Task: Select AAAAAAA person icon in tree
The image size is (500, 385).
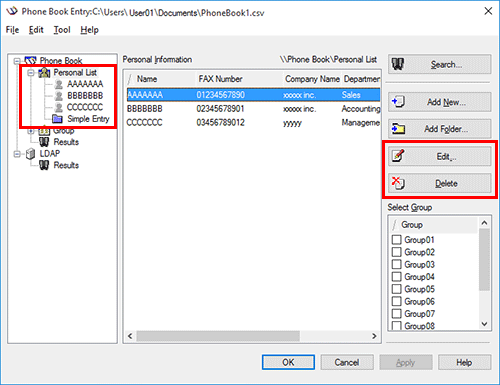Action: click(59, 84)
